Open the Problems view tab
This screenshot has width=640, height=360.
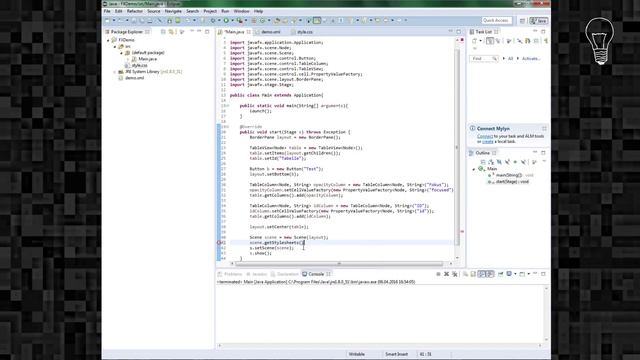230,274
